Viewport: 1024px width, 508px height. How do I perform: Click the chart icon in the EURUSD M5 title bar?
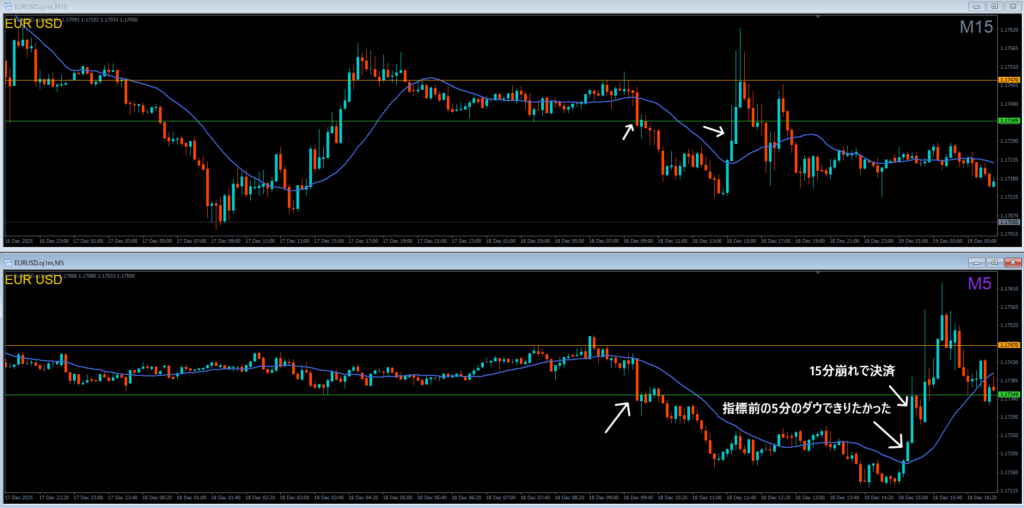click(8, 262)
